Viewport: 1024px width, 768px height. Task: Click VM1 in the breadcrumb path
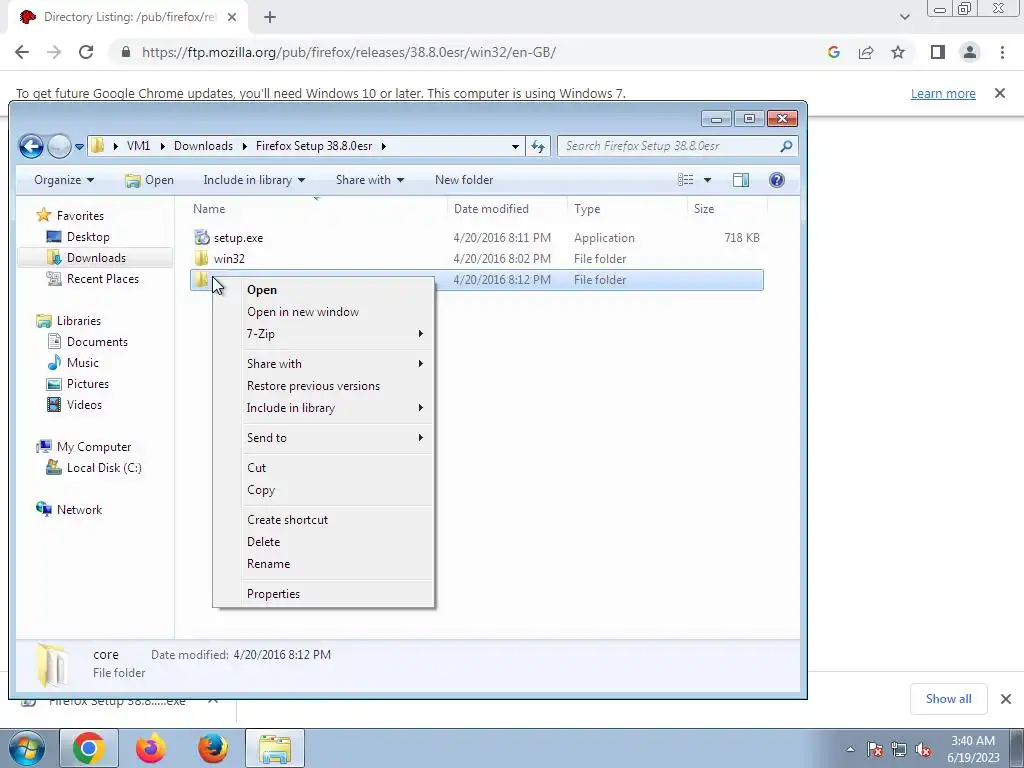(138, 146)
